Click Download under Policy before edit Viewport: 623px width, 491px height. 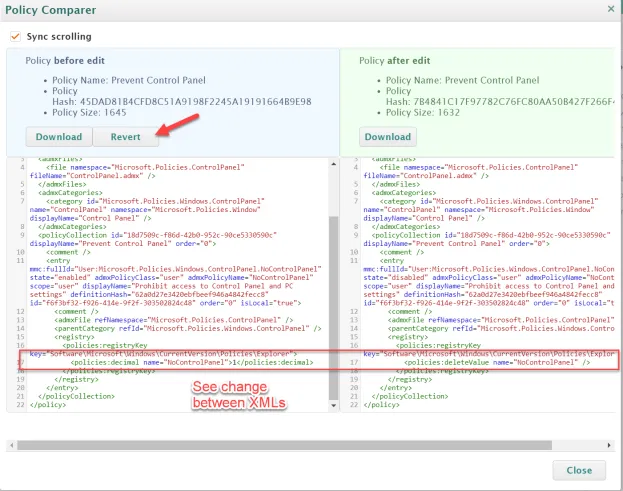point(59,137)
